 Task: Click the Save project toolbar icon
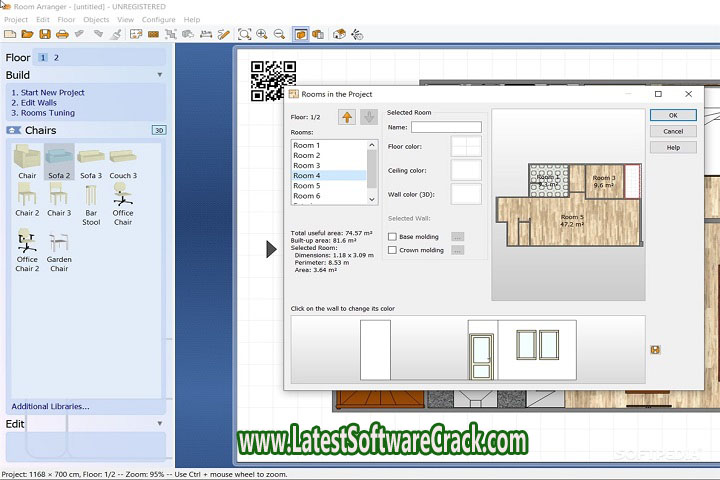pos(45,34)
